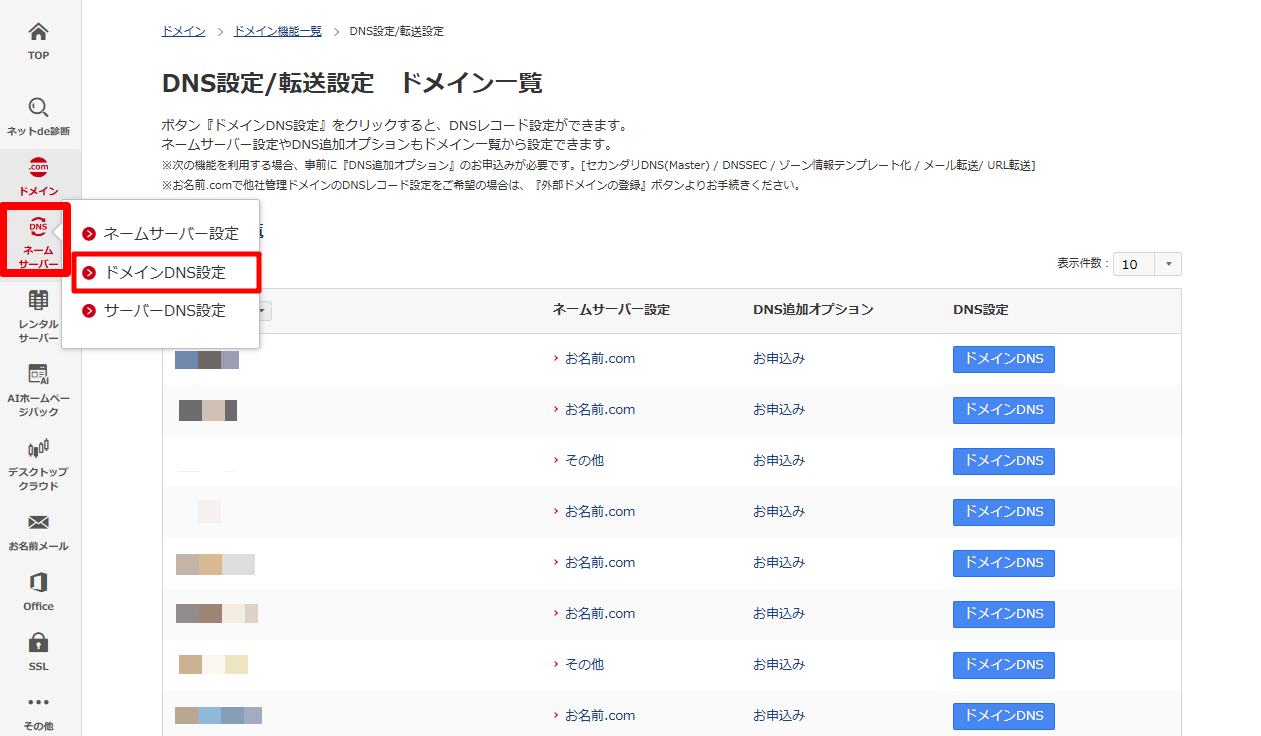Screen dimensions: 1261x736
Task: Open the Office sidebar icon
Action: (38, 583)
